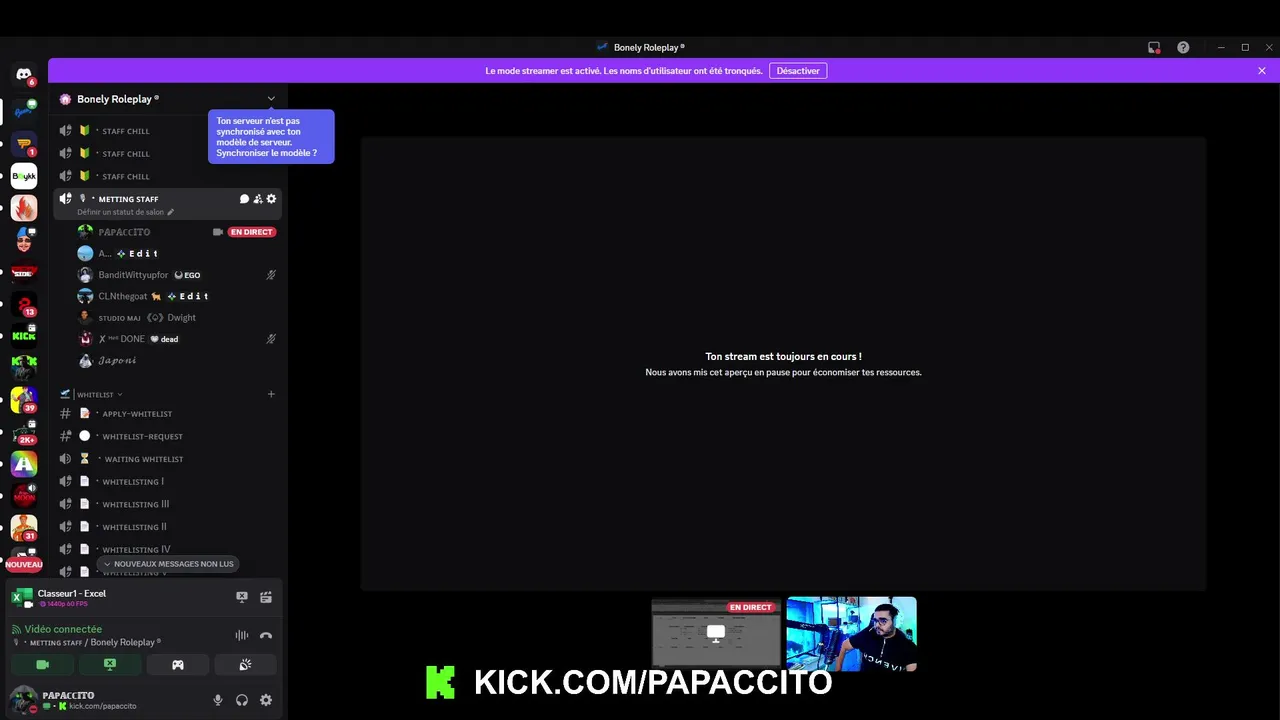Click PAPACCITO avatar in the user panel
The image size is (1280, 720).
coord(24,700)
